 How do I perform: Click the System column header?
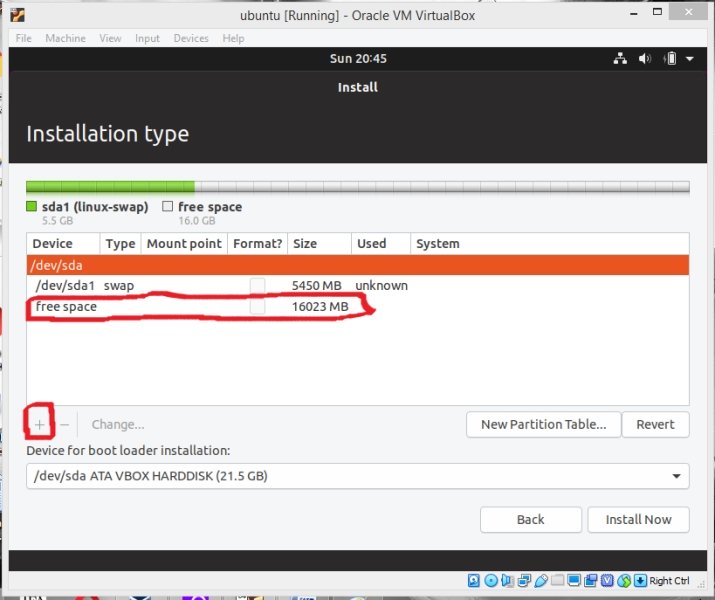click(x=550, y=243)
